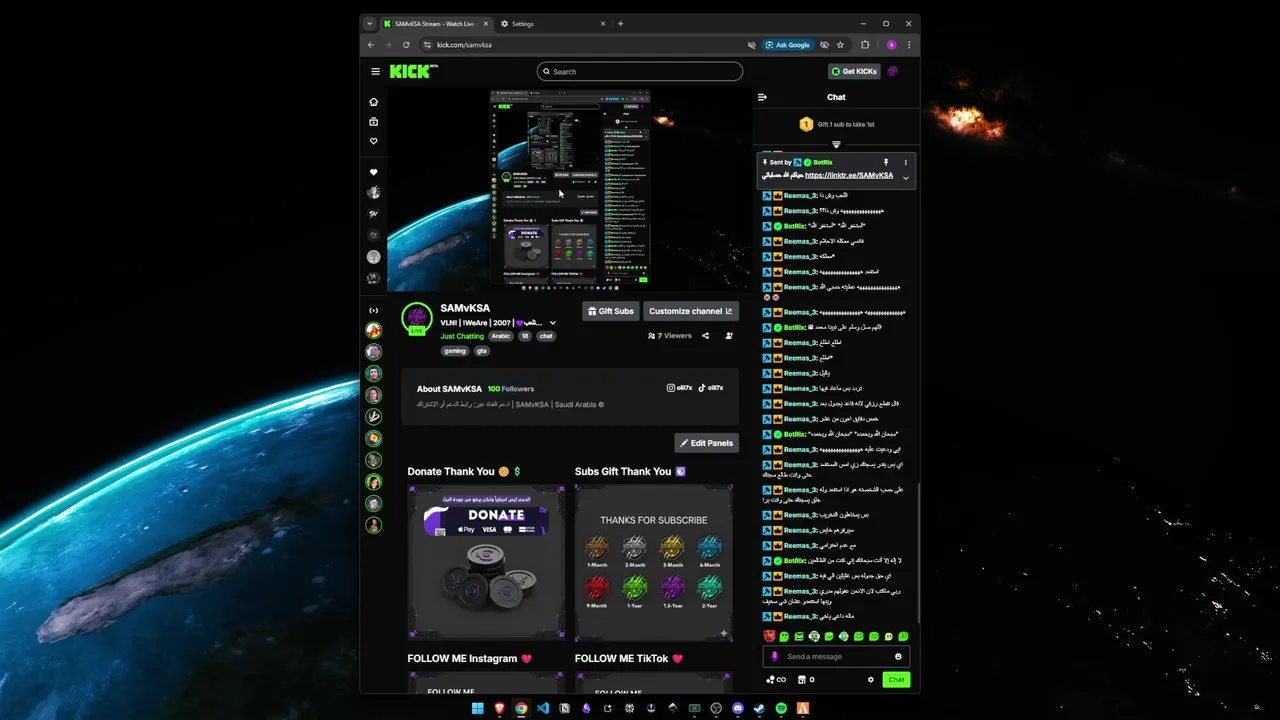1280x720 pixels.
Task: Open the profile avatar in Kick header
Action: pyautogui.click(x=893, y=71)
